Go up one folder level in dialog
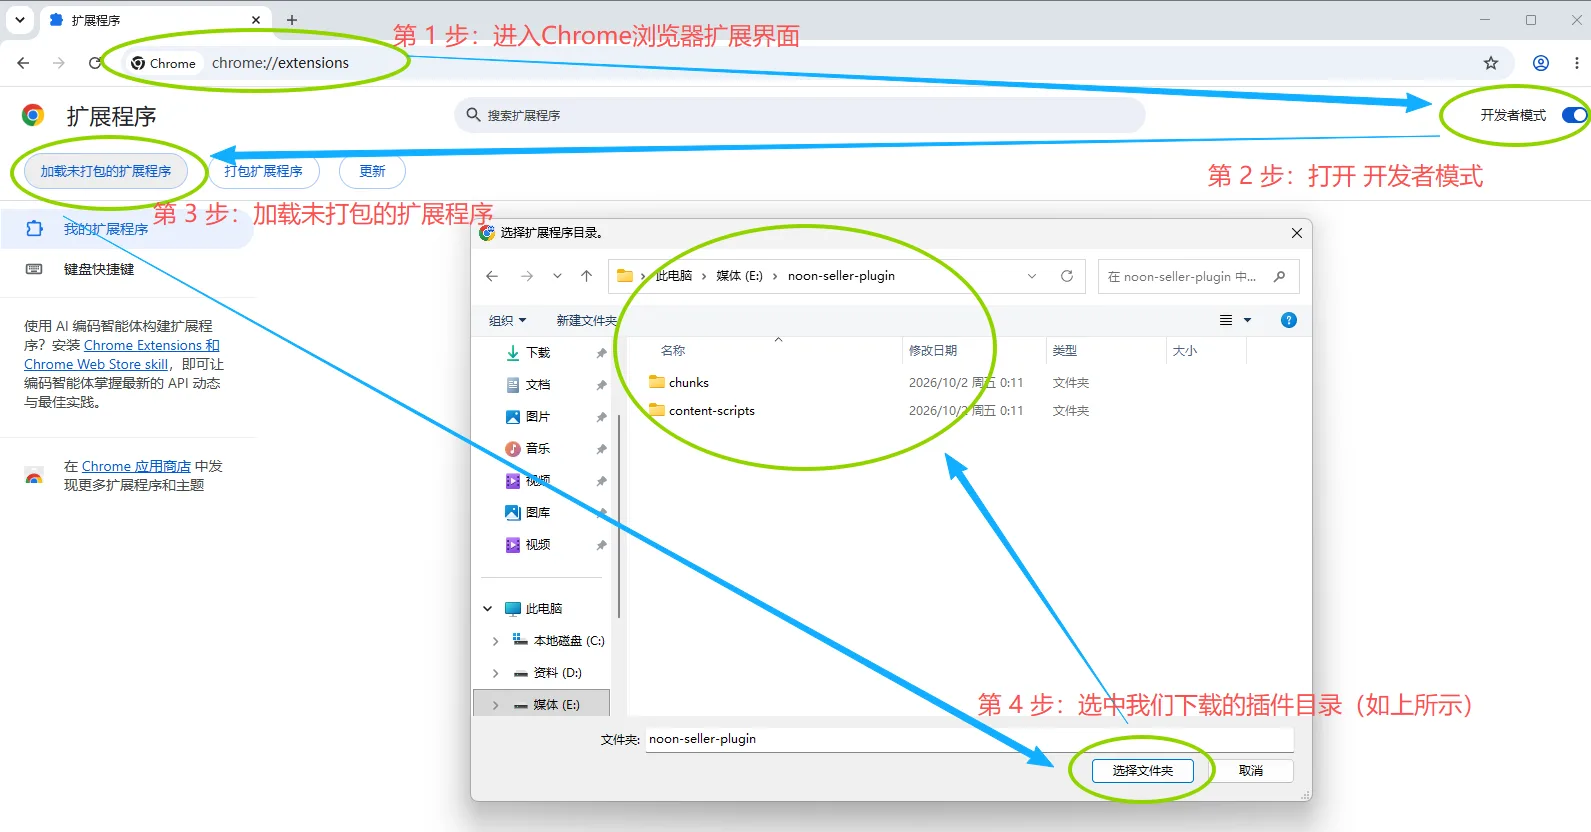1591x832 pixels. click(x=586, y=276)
